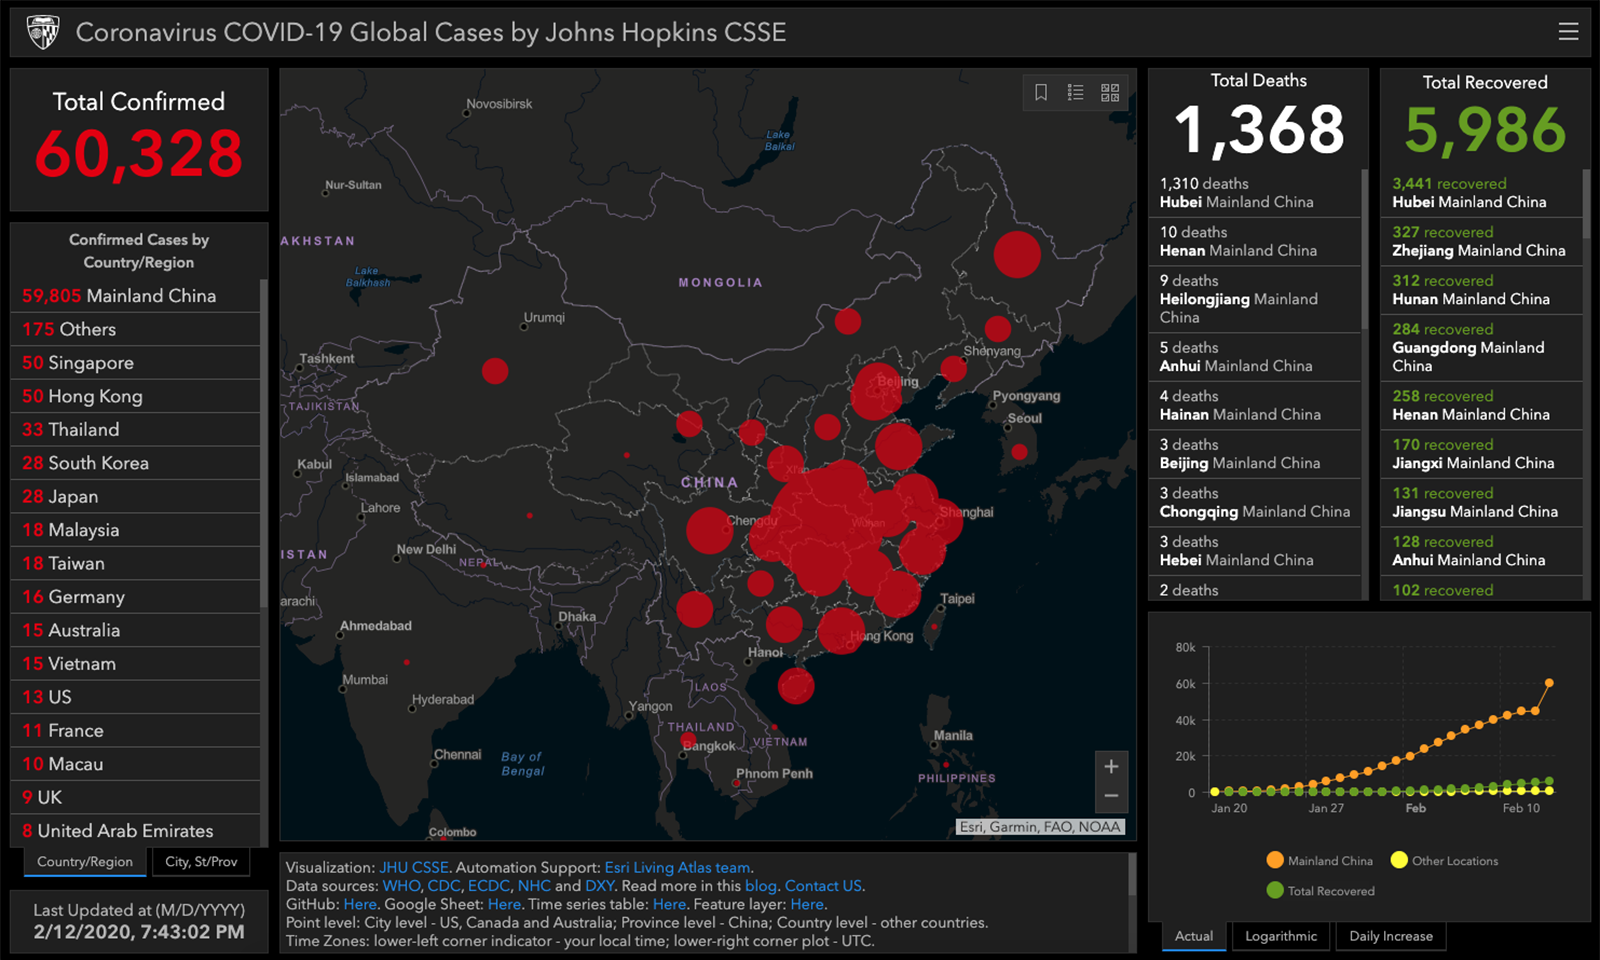Select Thailand in country list
This screenshot has height=960, width=1600.
click(x=135, y=430)
